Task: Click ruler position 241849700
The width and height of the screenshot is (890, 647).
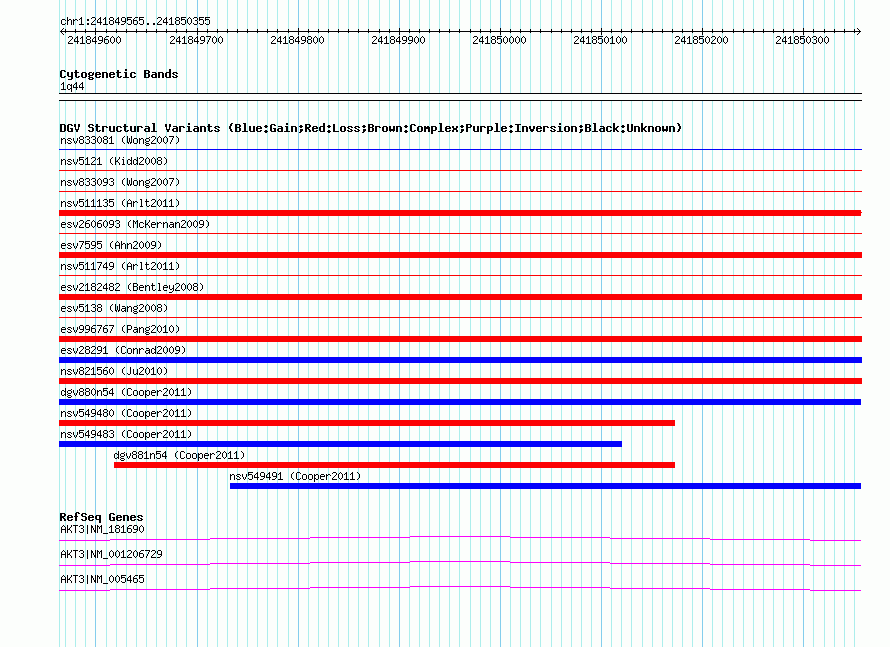Action: coord(196,40)
